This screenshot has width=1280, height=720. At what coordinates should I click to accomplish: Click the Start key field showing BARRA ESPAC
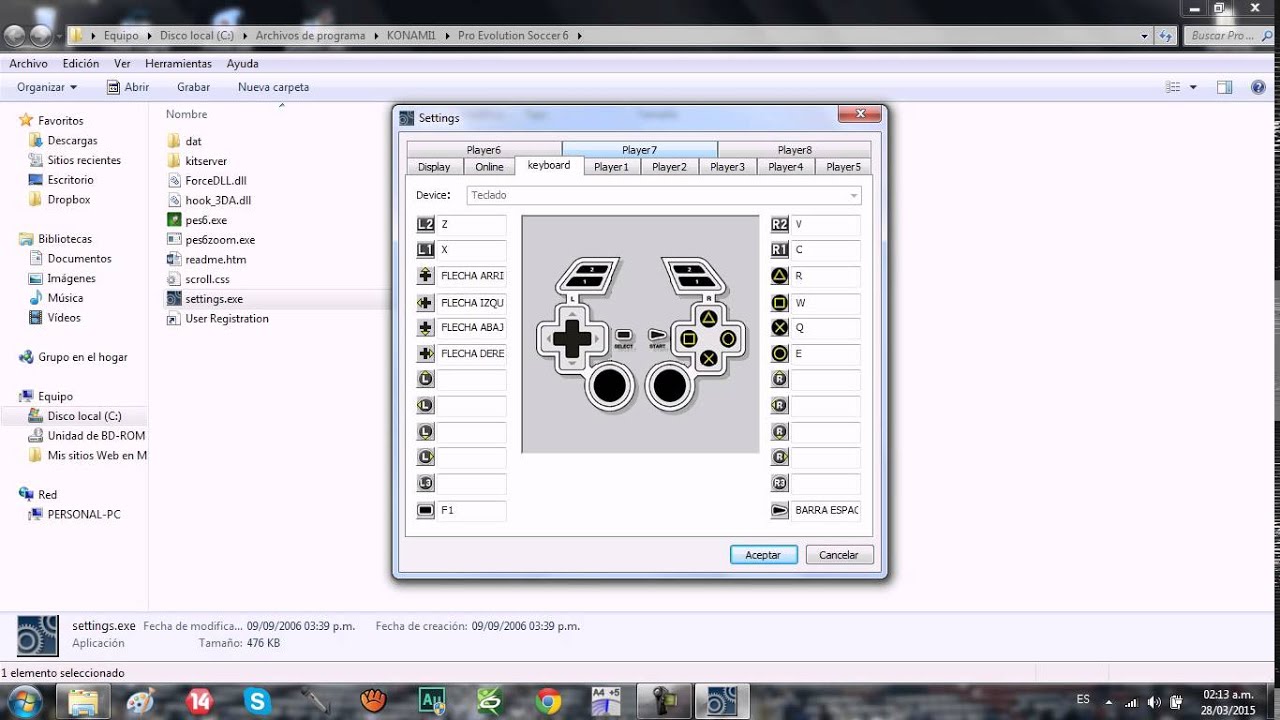(826, 510)
